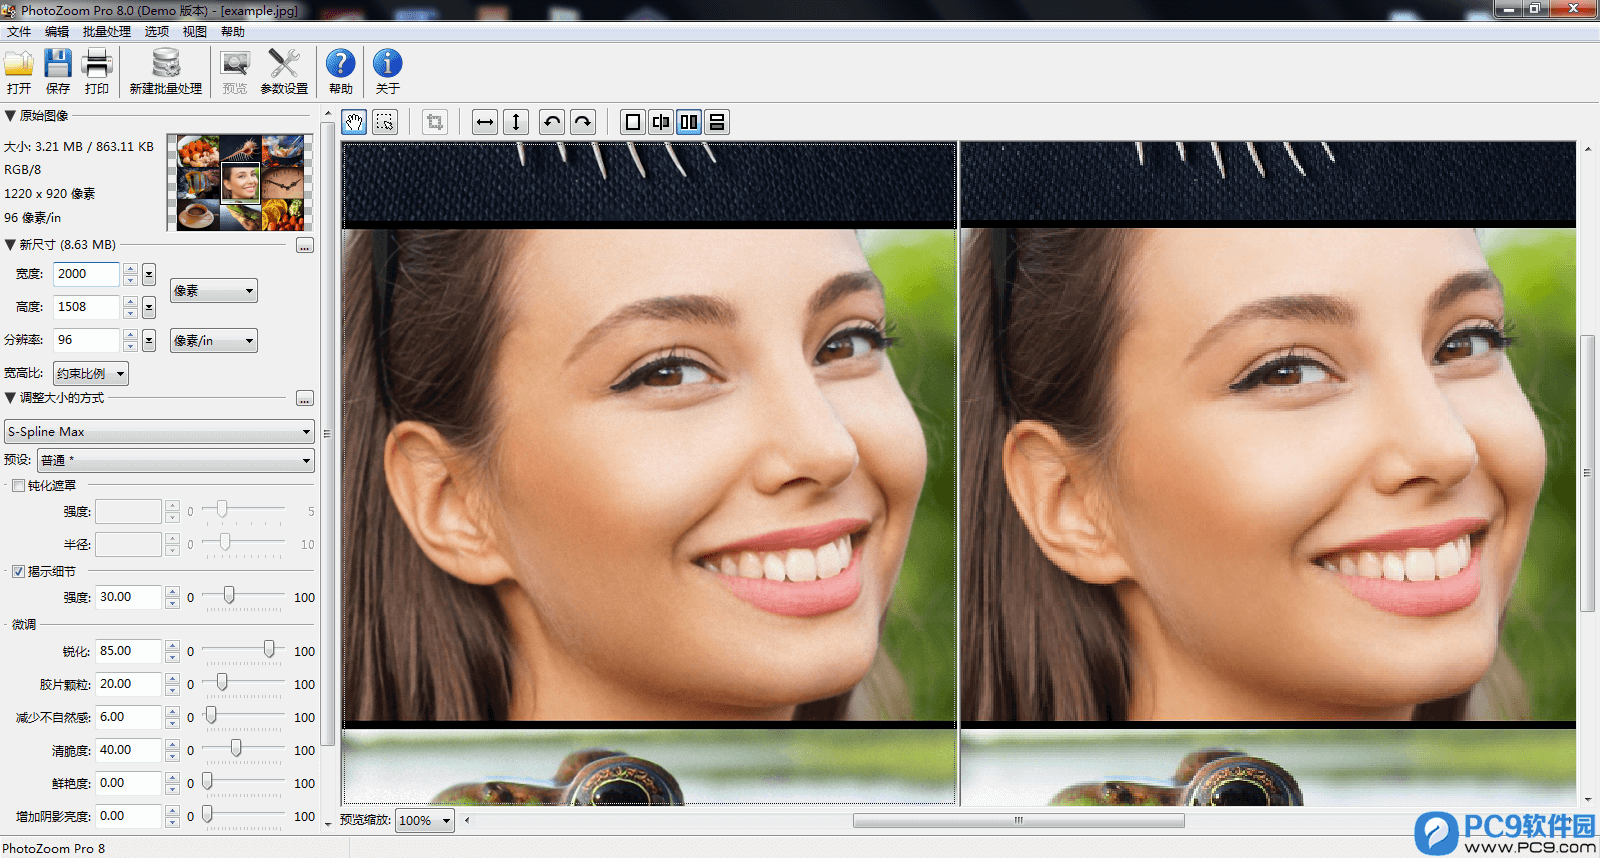Switch to single preview pane view
The image size is (1600, 858).
coord(633,122)
